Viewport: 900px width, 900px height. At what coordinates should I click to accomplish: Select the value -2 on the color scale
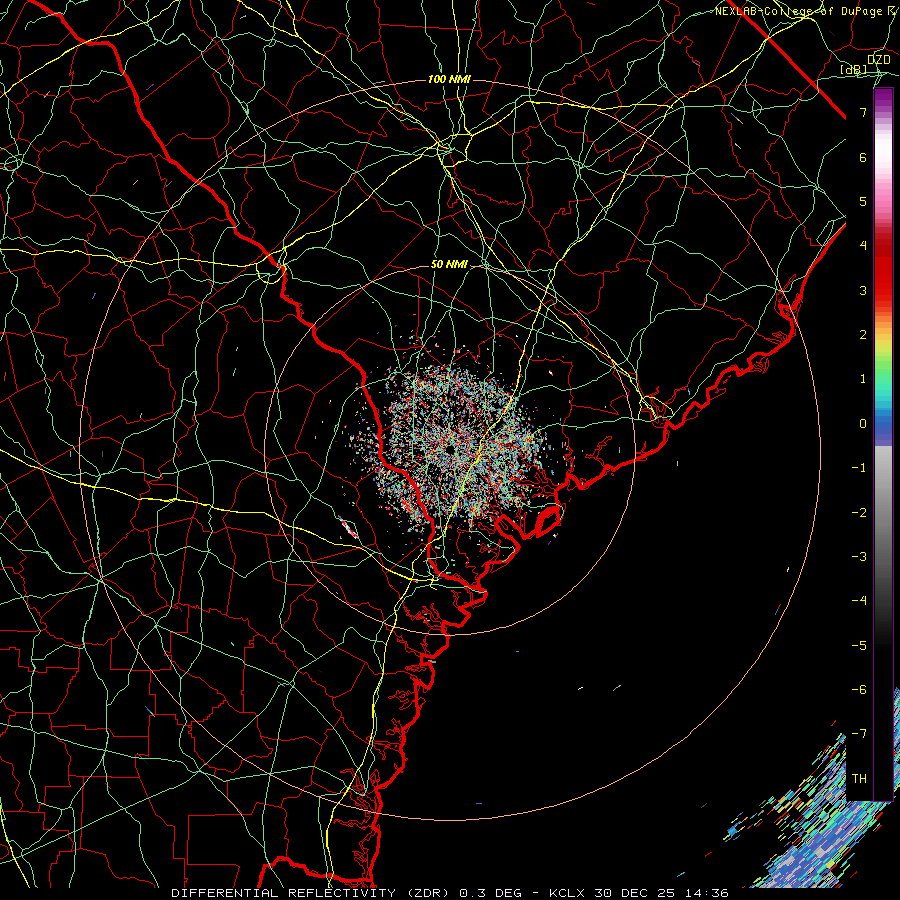[859, 513]
